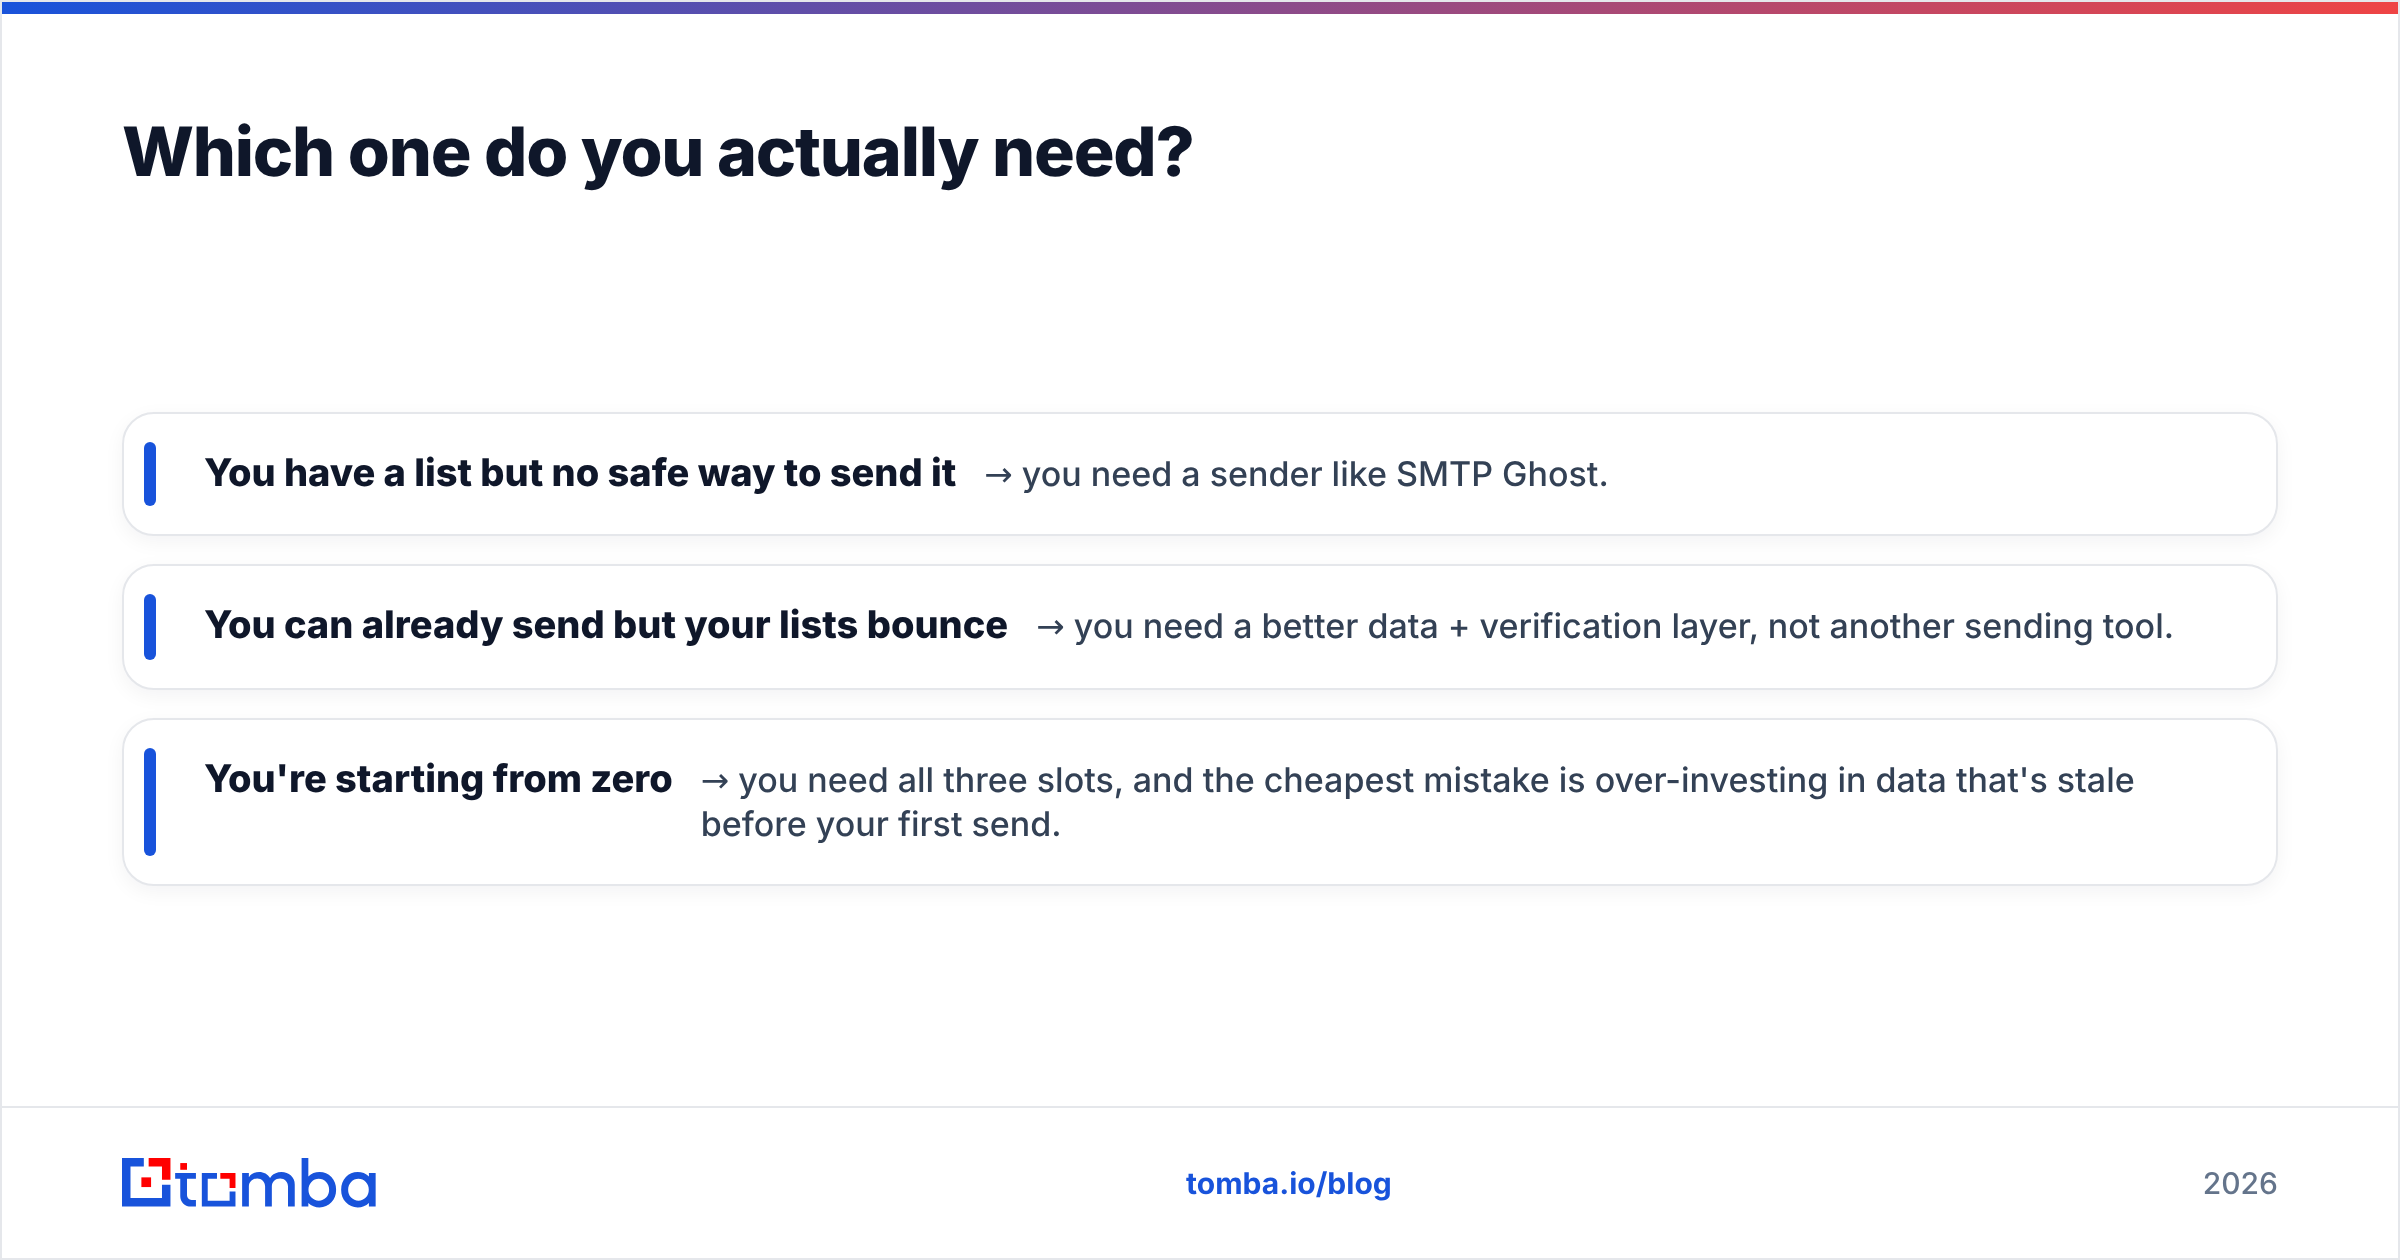Select the 'lists bounce' card
Viewport: 2400px width, 1260px height.
click(x=1200, y=626)
